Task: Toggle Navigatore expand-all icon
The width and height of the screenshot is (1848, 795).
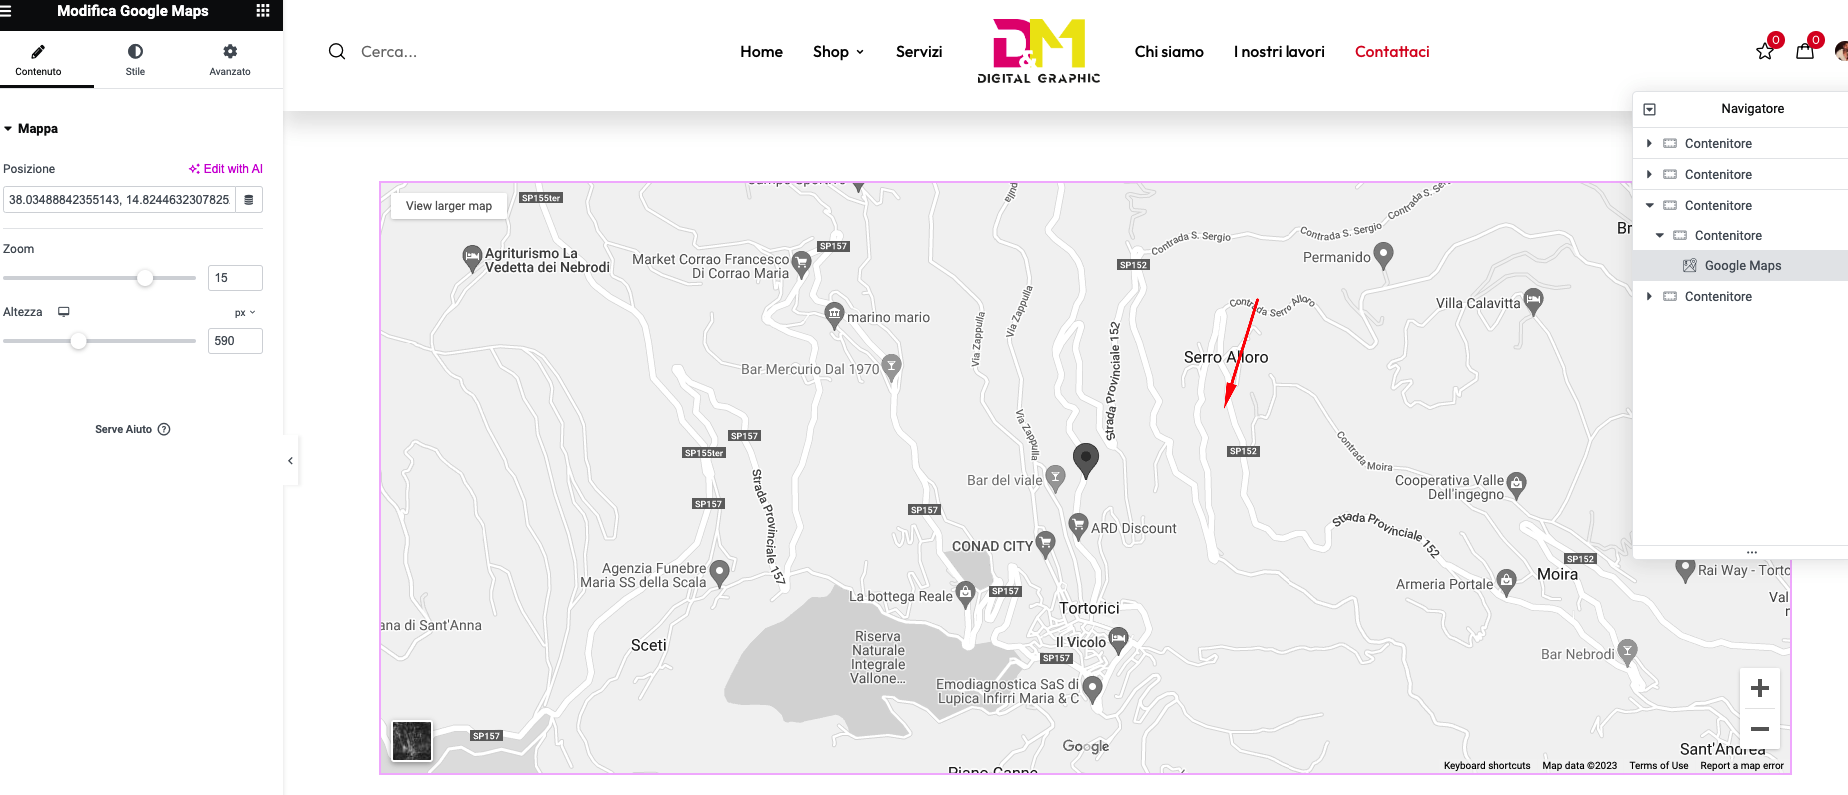Action: pyautogui.click(x=1650, y=109)
